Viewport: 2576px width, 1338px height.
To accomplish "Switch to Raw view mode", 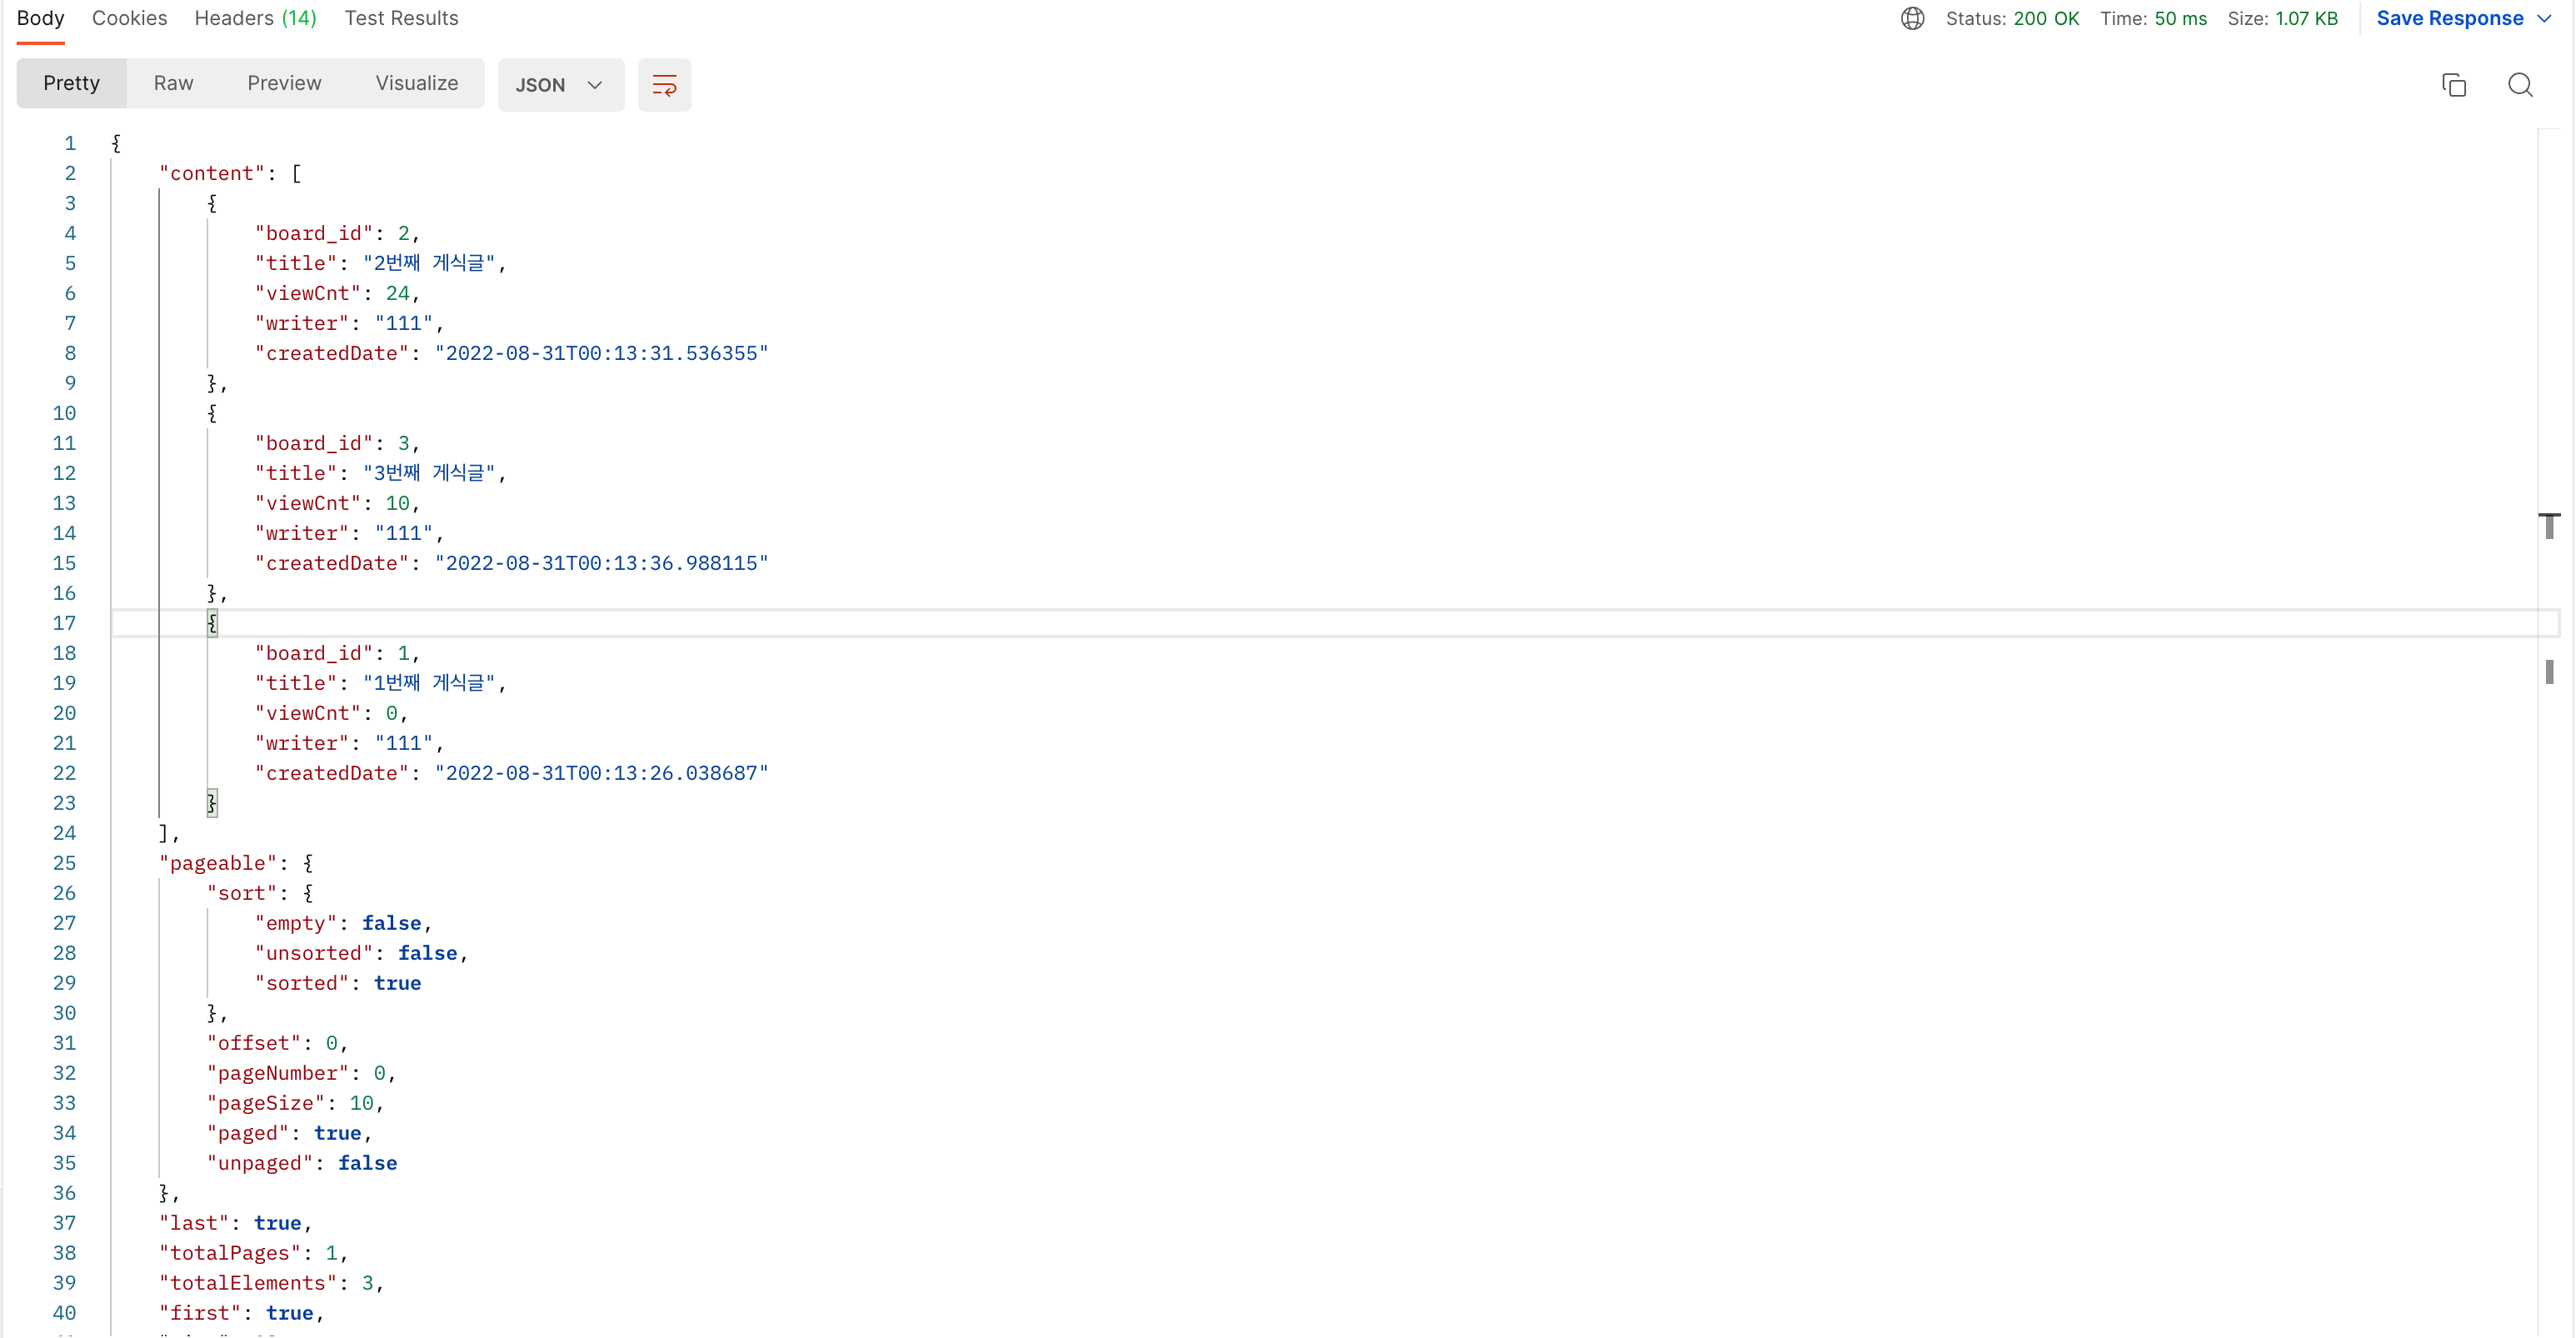I will [x=173, y=83].
